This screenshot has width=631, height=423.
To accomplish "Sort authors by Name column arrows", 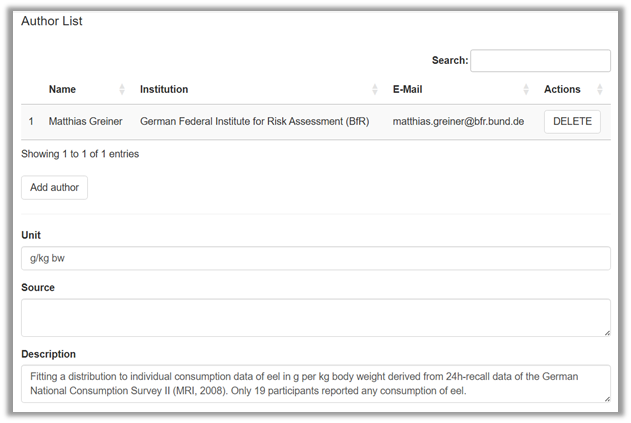I will [x=122, y=90].
